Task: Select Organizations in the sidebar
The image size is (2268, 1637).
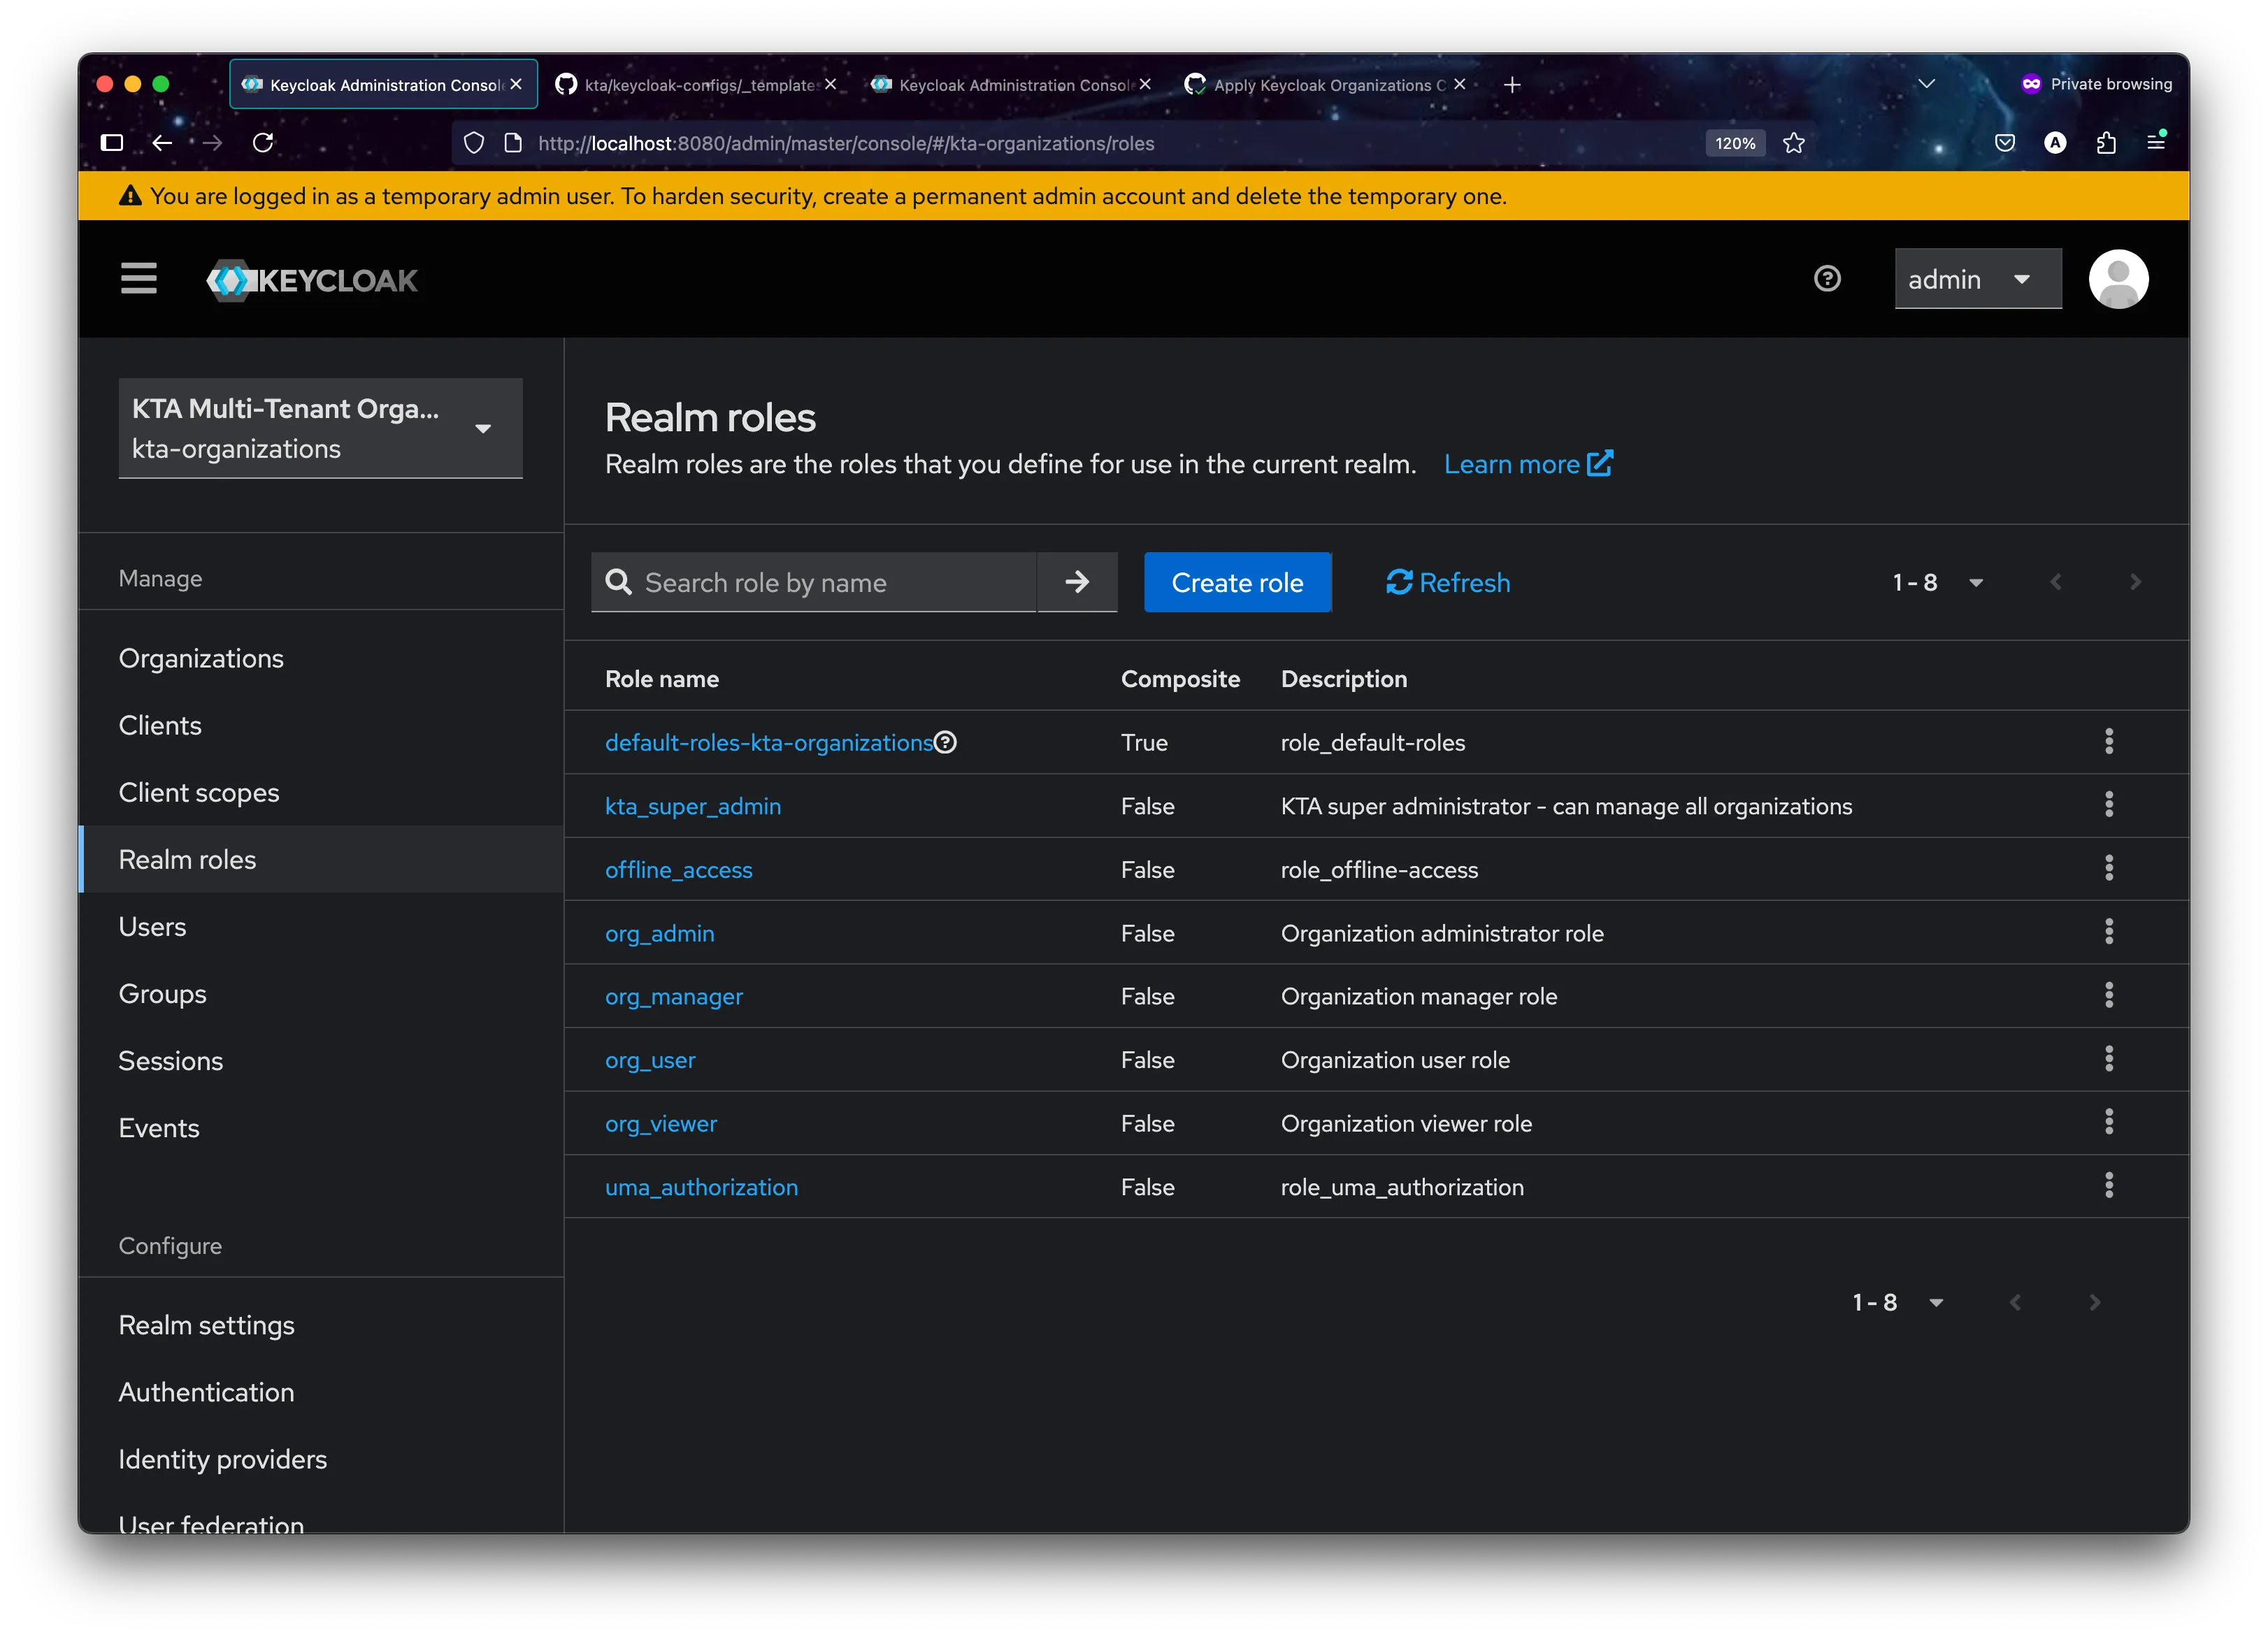Action: click(x=201, y=658)
